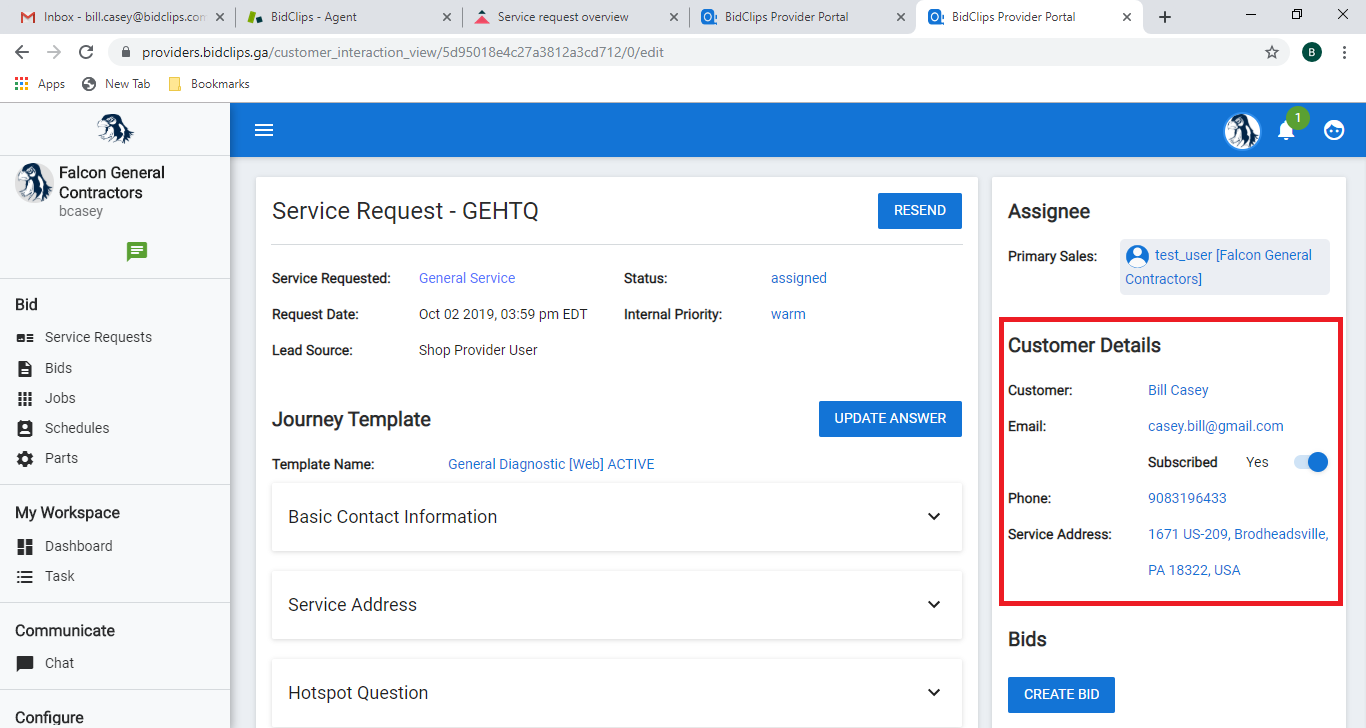1366x728 pixels.
Task: Click the UPDATE ANSWER button
Action: (890, 418)
